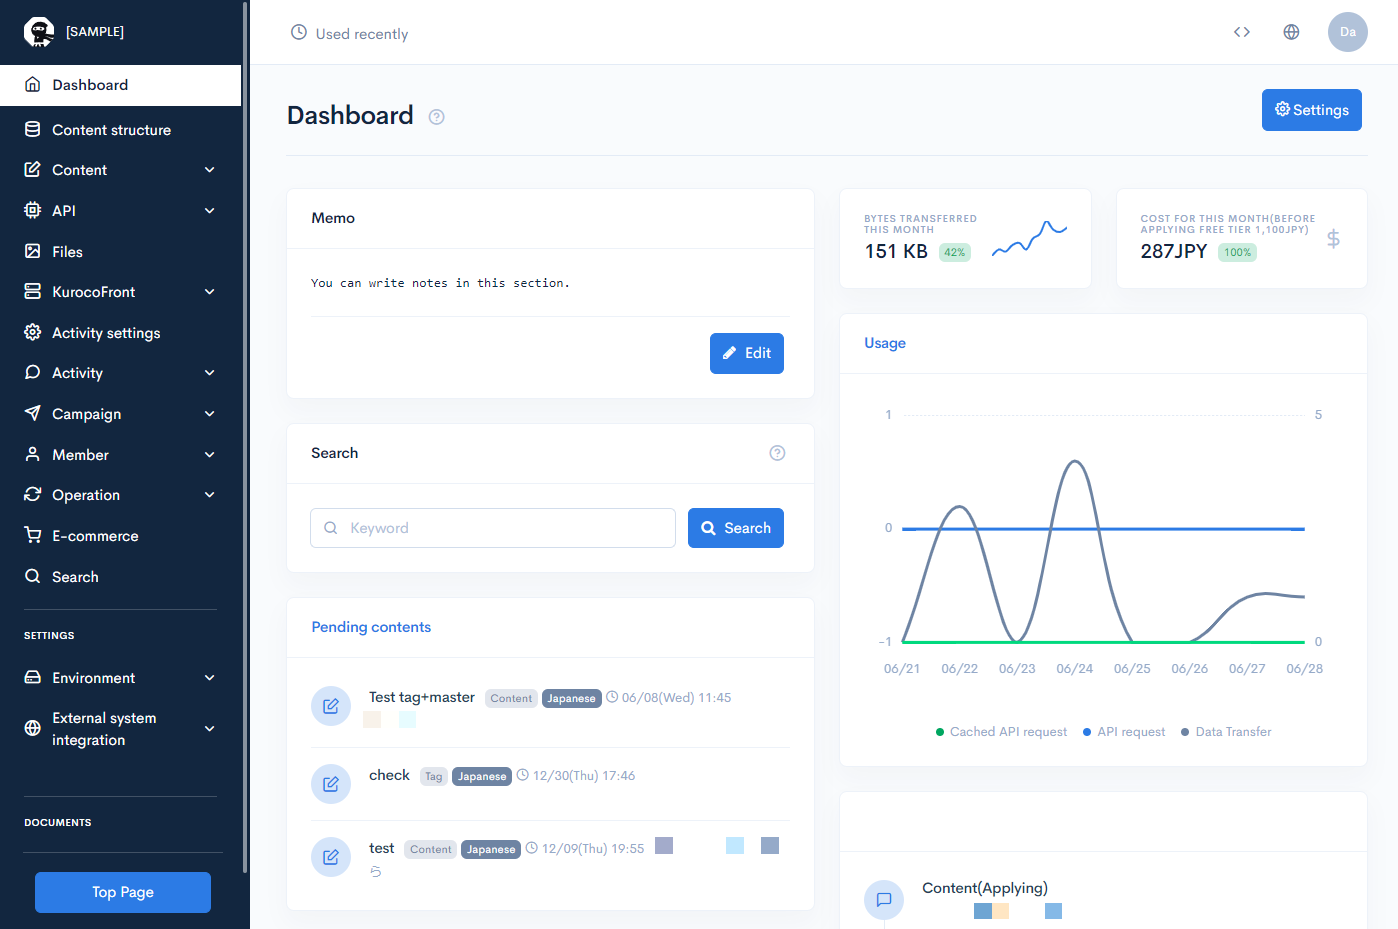Screen dimensions: 1398x929
Task: Open Content structure in the sidebar
Action: (x=120, y=129)
